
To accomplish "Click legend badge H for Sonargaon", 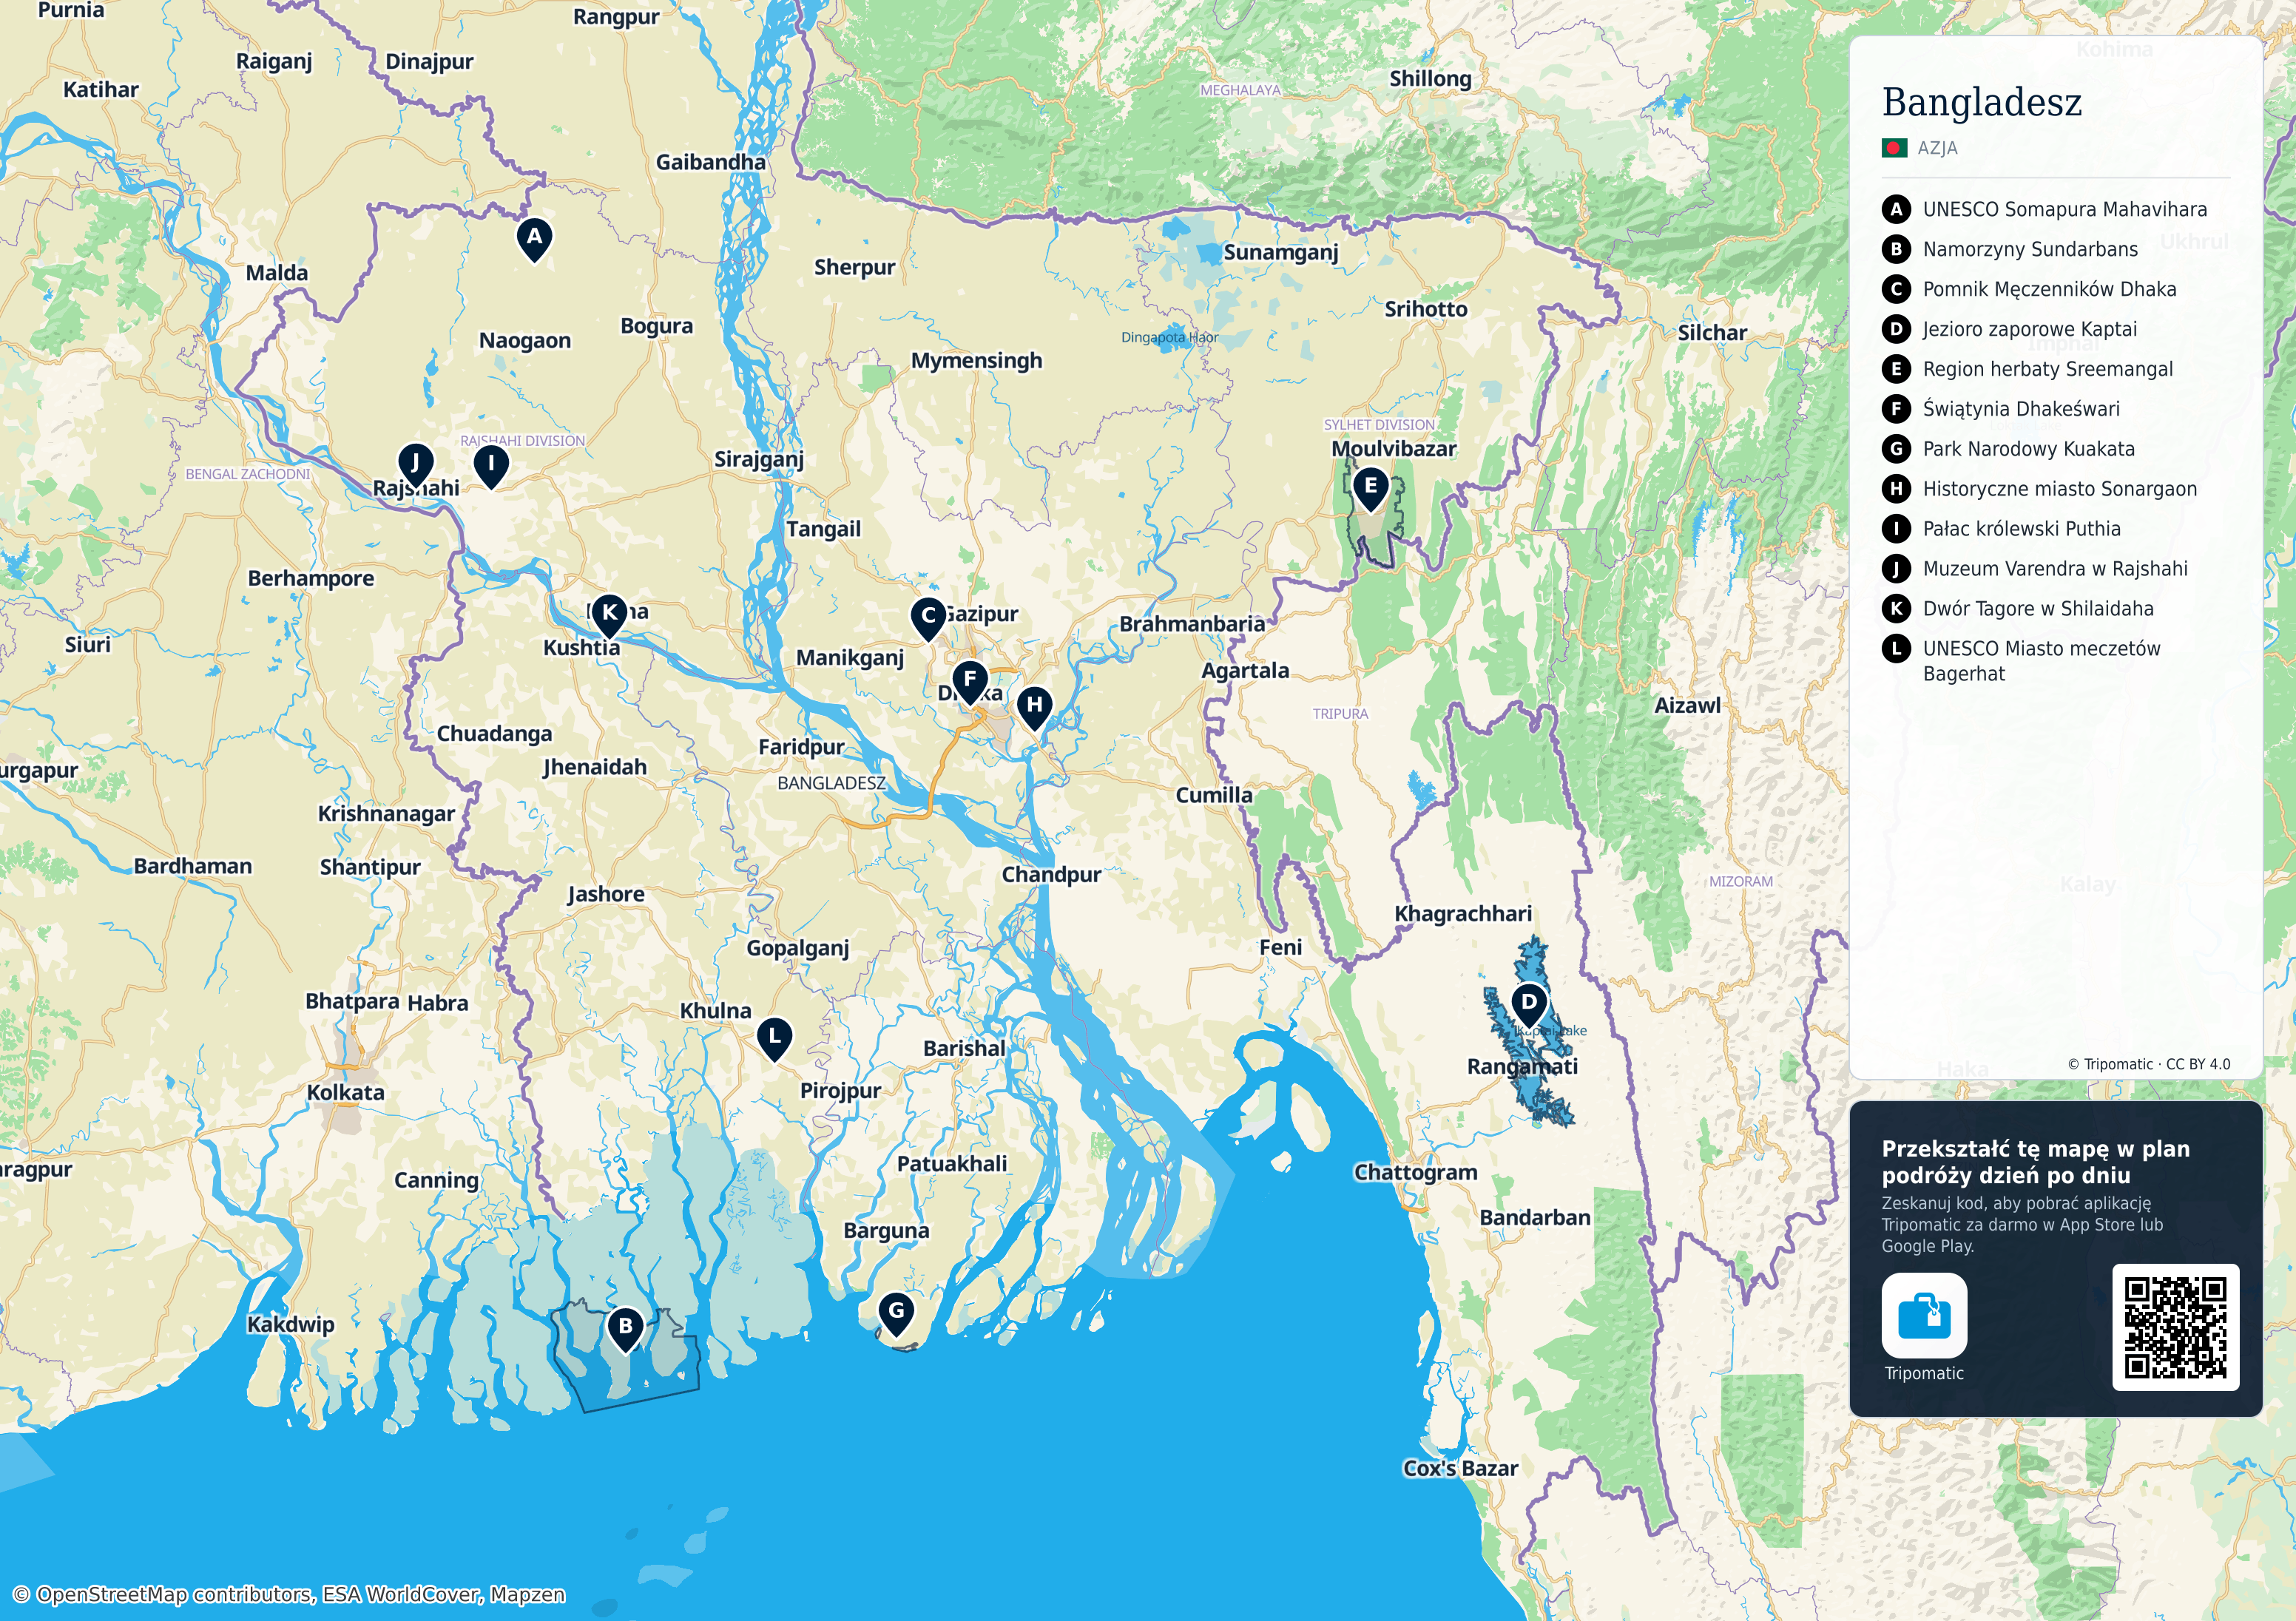I will pos(1895,489).
